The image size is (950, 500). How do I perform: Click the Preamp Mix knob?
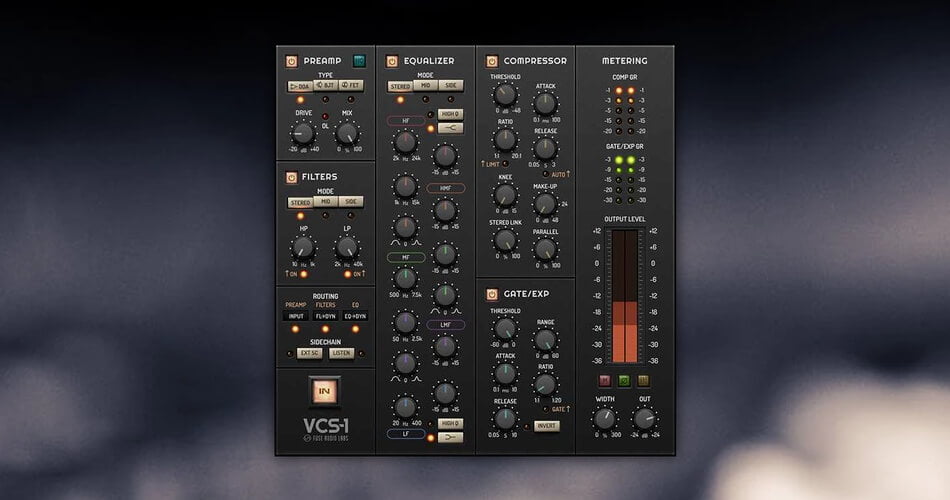coord(347,133)
